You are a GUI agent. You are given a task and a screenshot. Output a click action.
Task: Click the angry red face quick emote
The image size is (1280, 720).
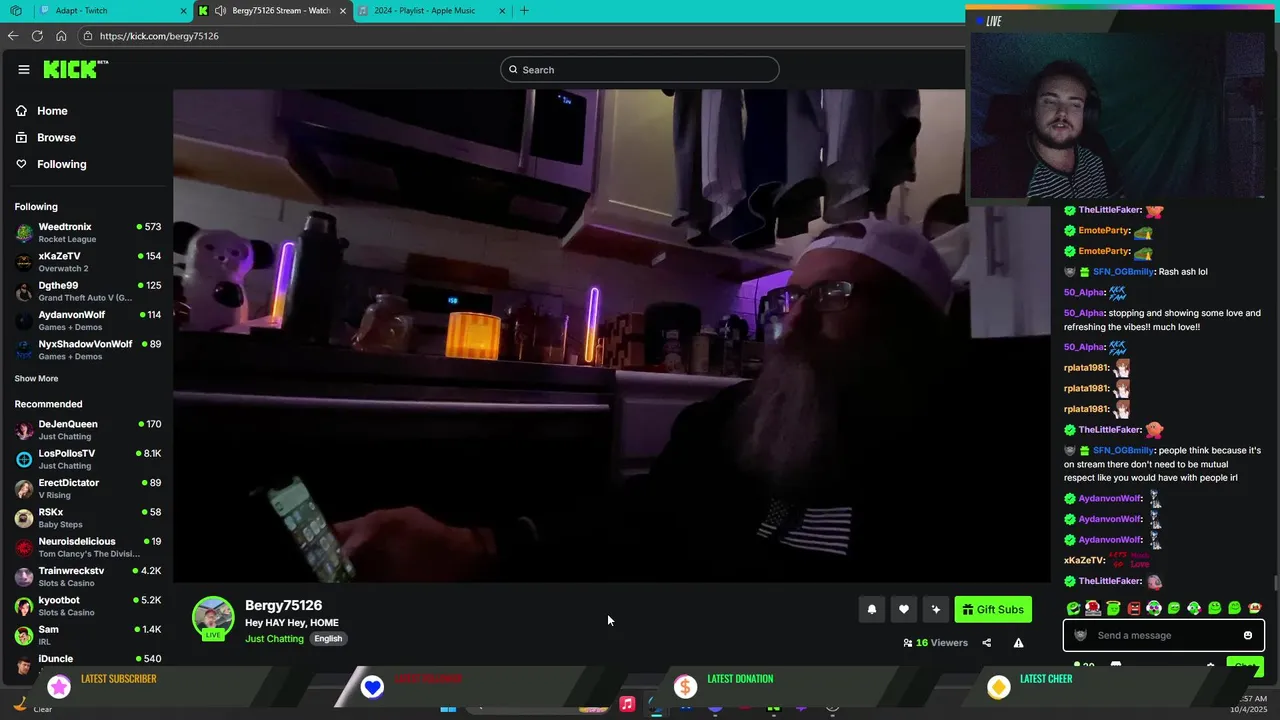(x=1134, y=608)
